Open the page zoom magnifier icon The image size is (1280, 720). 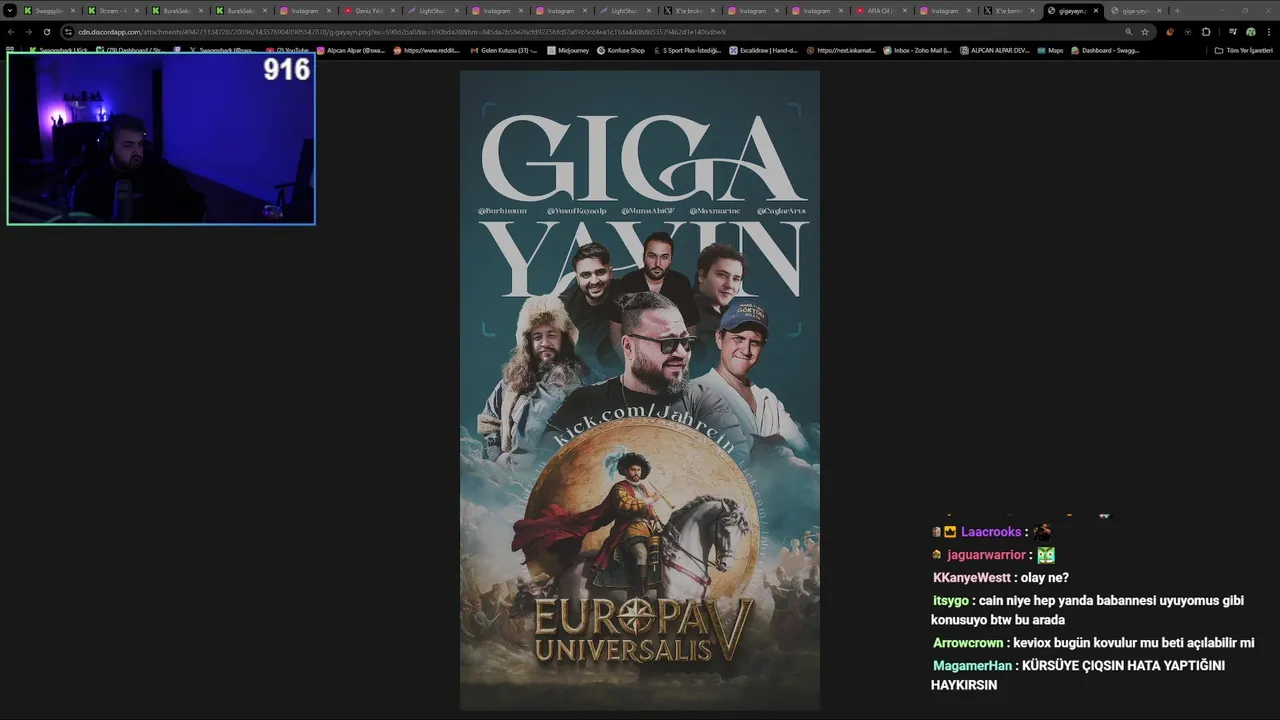pos(1129,32)
